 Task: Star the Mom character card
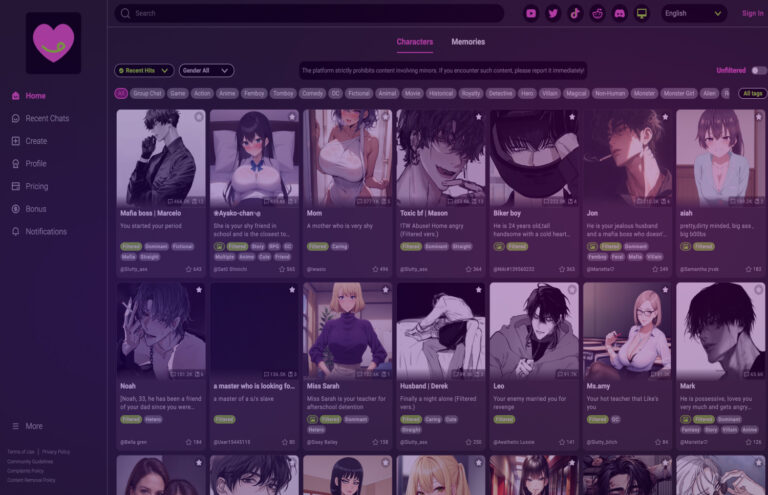pos(385,117)
